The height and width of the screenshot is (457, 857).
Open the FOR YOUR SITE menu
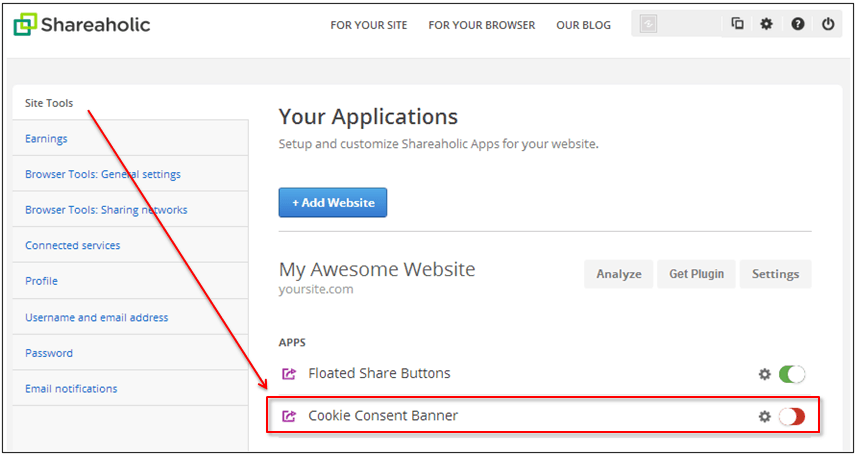coord(369,25)
